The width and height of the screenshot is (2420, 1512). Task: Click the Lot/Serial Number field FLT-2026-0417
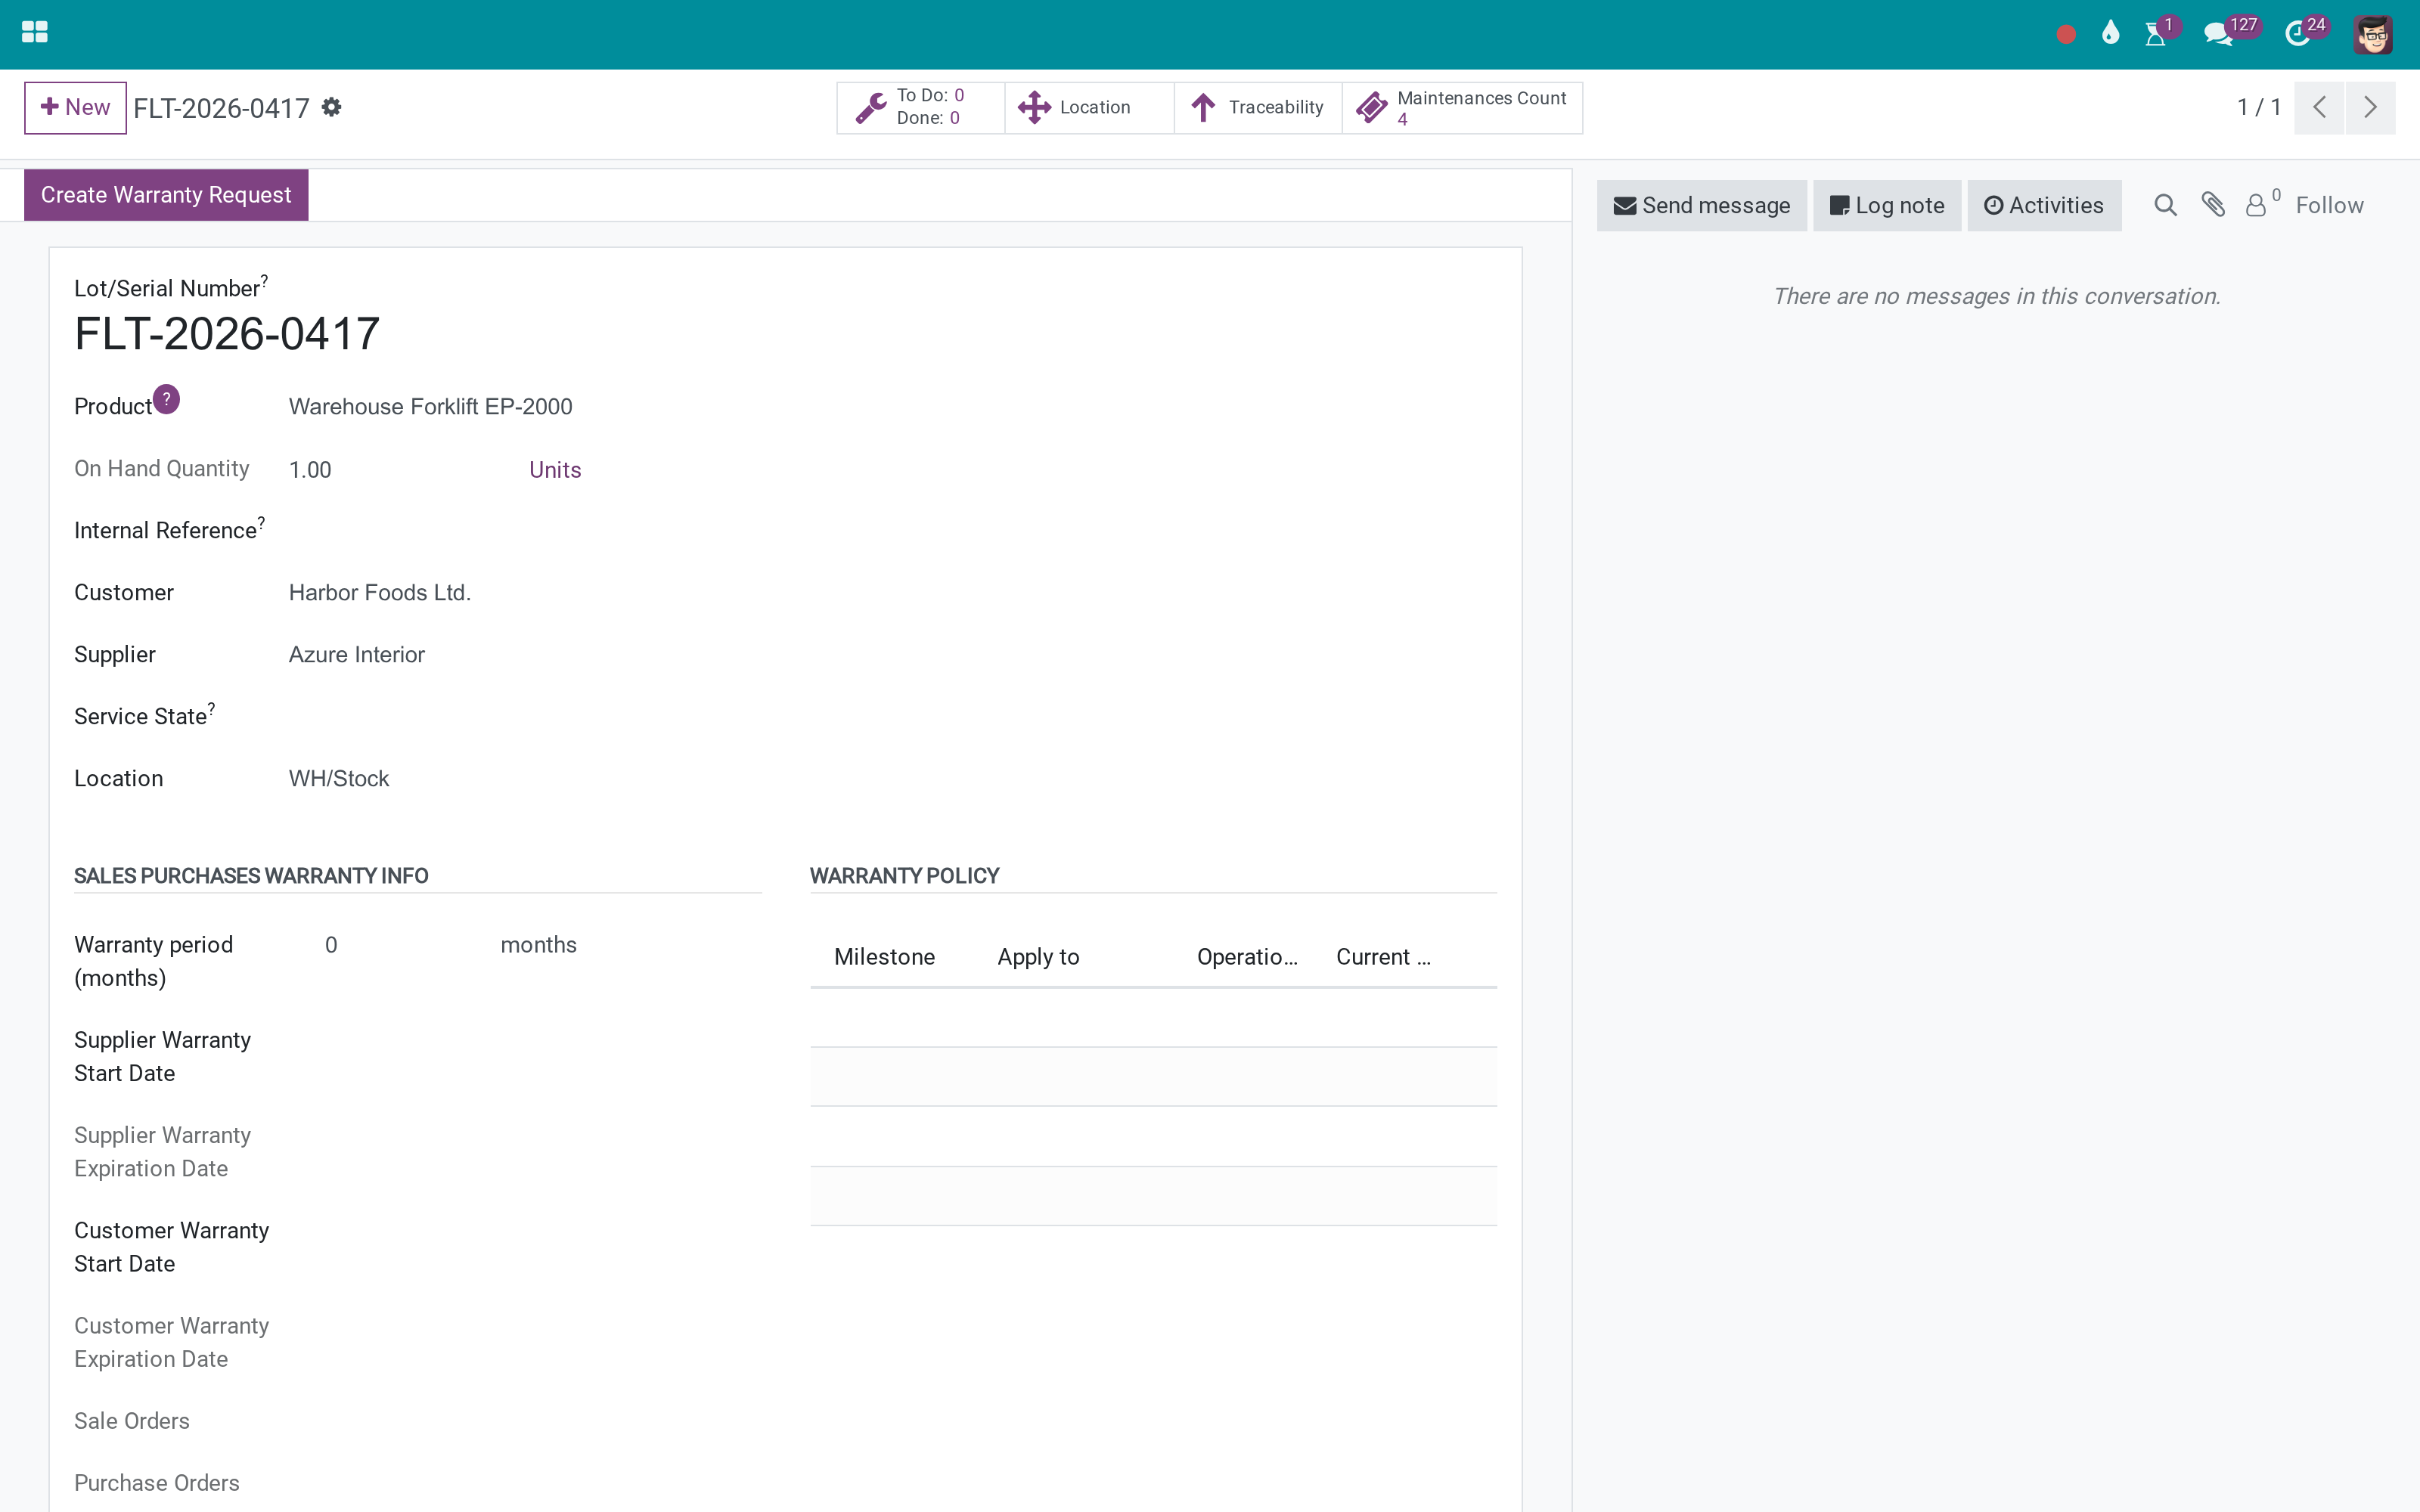tap(227, 334)
